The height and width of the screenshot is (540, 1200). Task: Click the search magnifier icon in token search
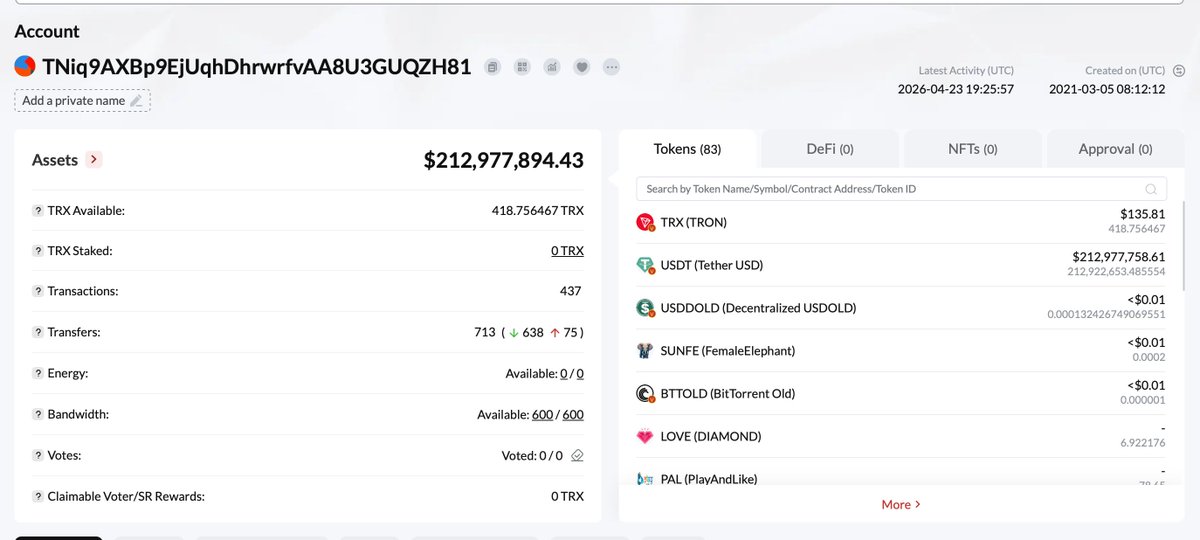(x=1152, y=189)
